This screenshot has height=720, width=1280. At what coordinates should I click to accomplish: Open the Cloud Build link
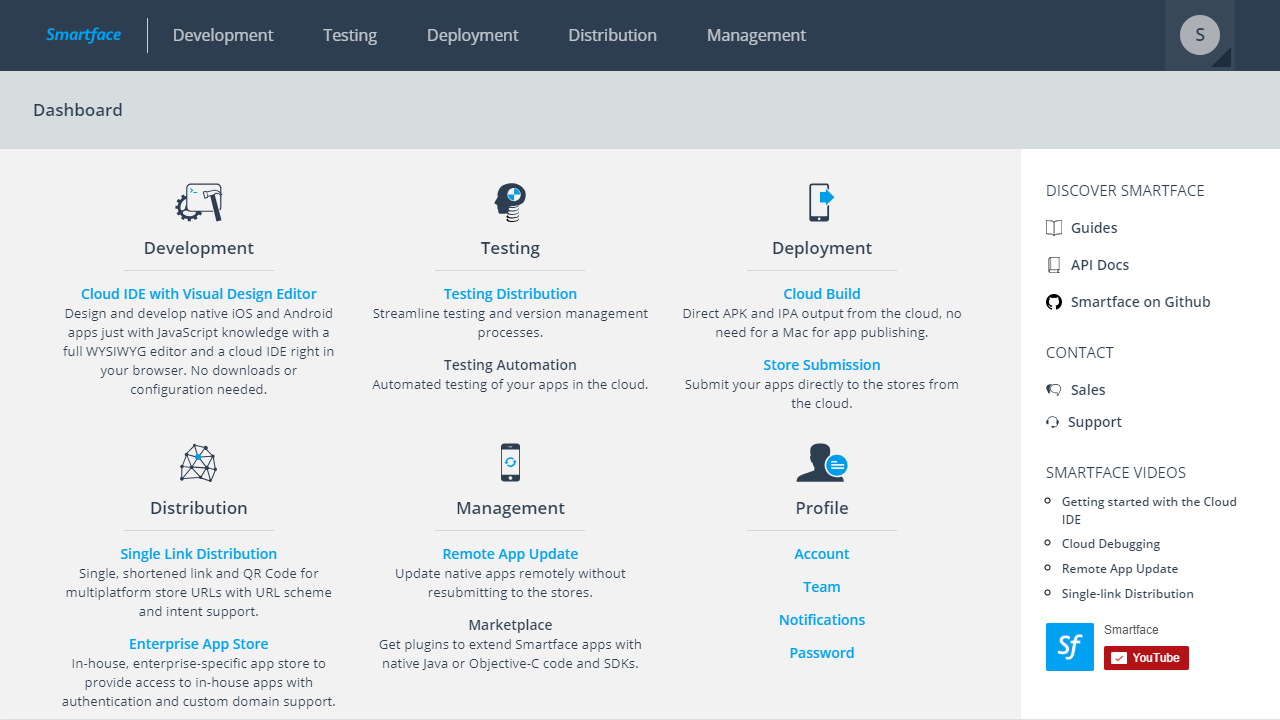(x=822, y=294)
